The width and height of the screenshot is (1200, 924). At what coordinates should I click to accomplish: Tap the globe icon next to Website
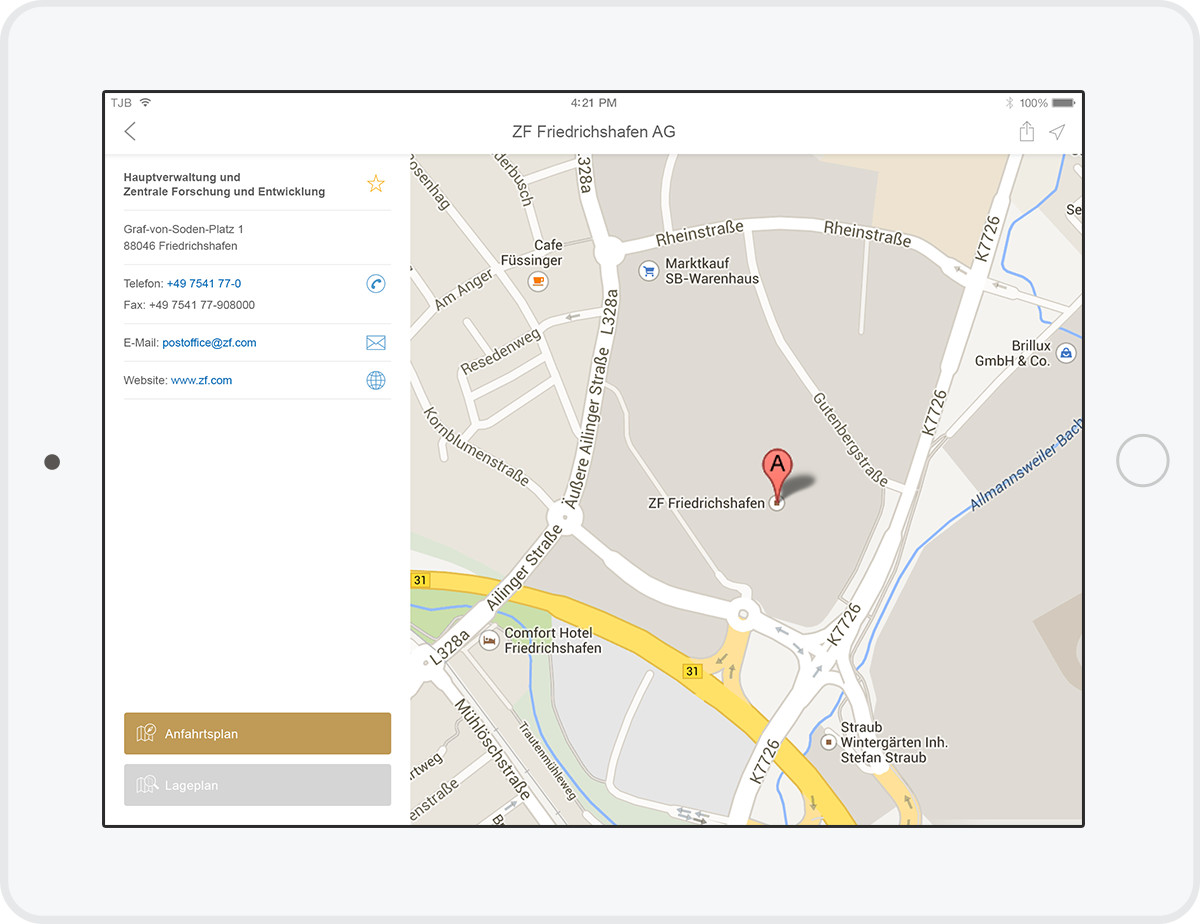click(x=376, y=380)
